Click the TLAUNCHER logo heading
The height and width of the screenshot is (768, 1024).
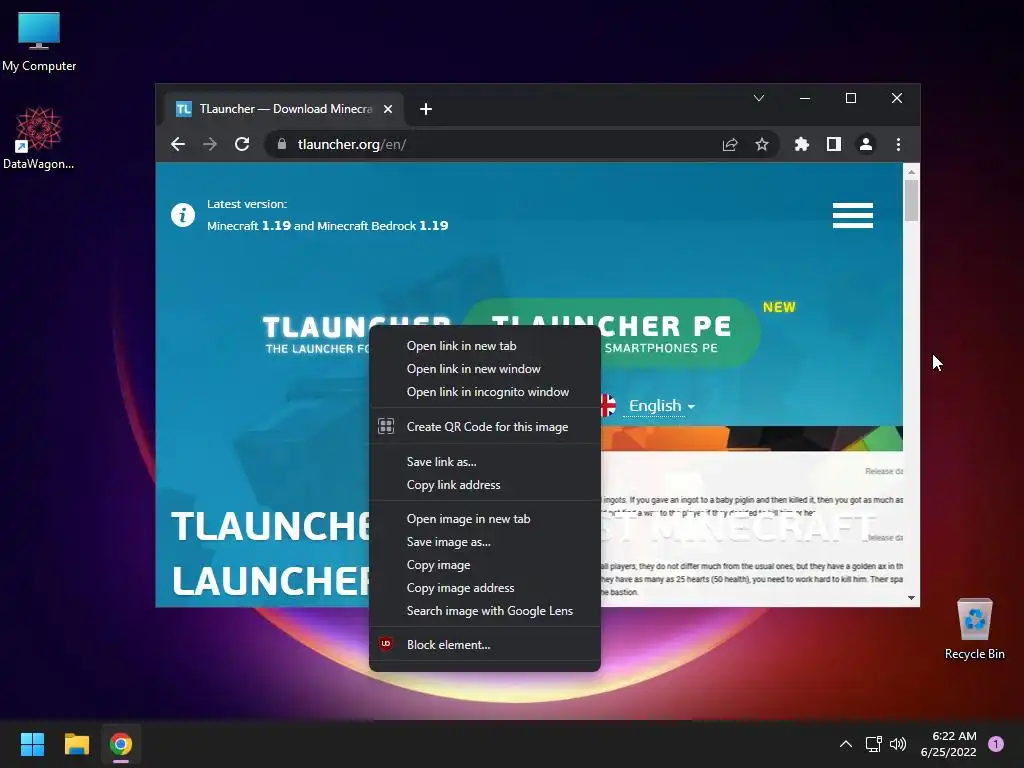tap(317, 334)
